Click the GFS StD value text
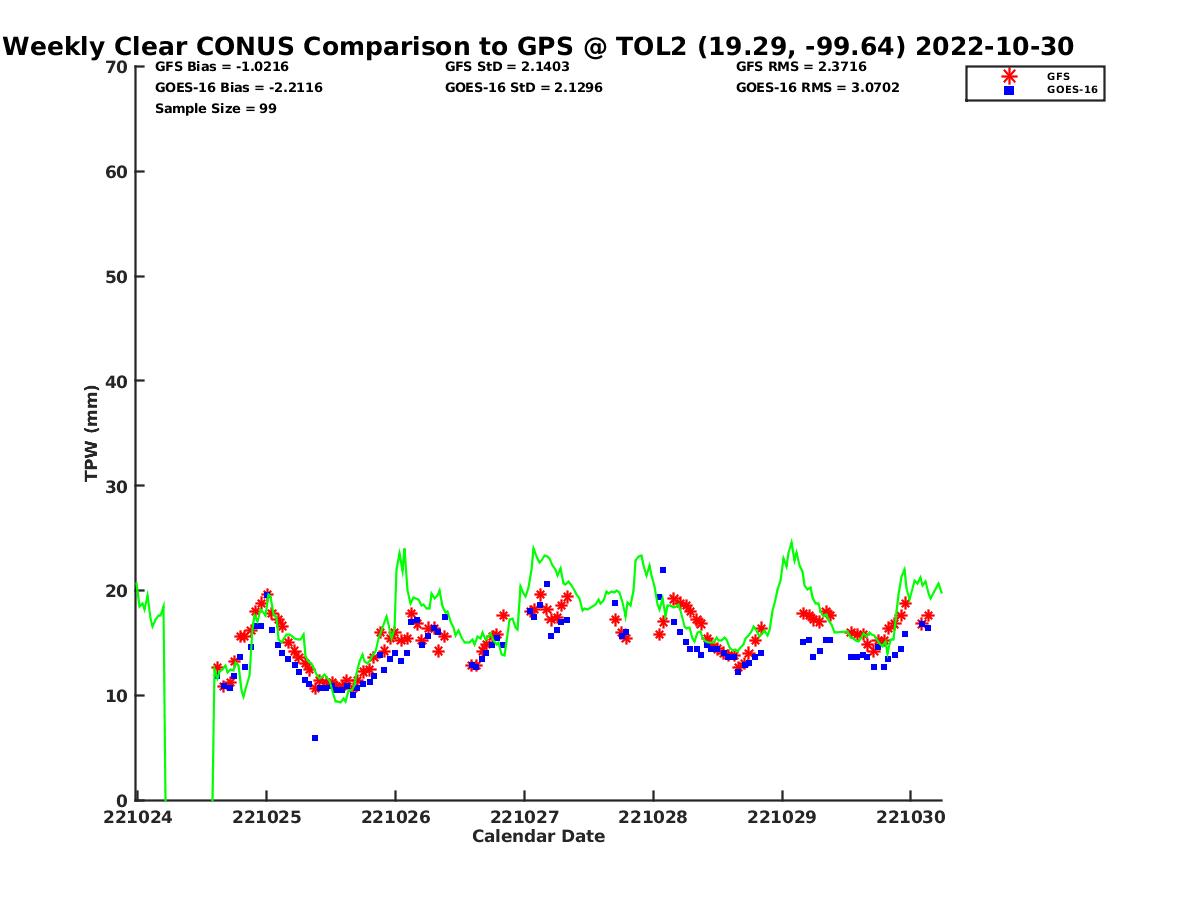1200x900 pixels. (x=509, y=67)
